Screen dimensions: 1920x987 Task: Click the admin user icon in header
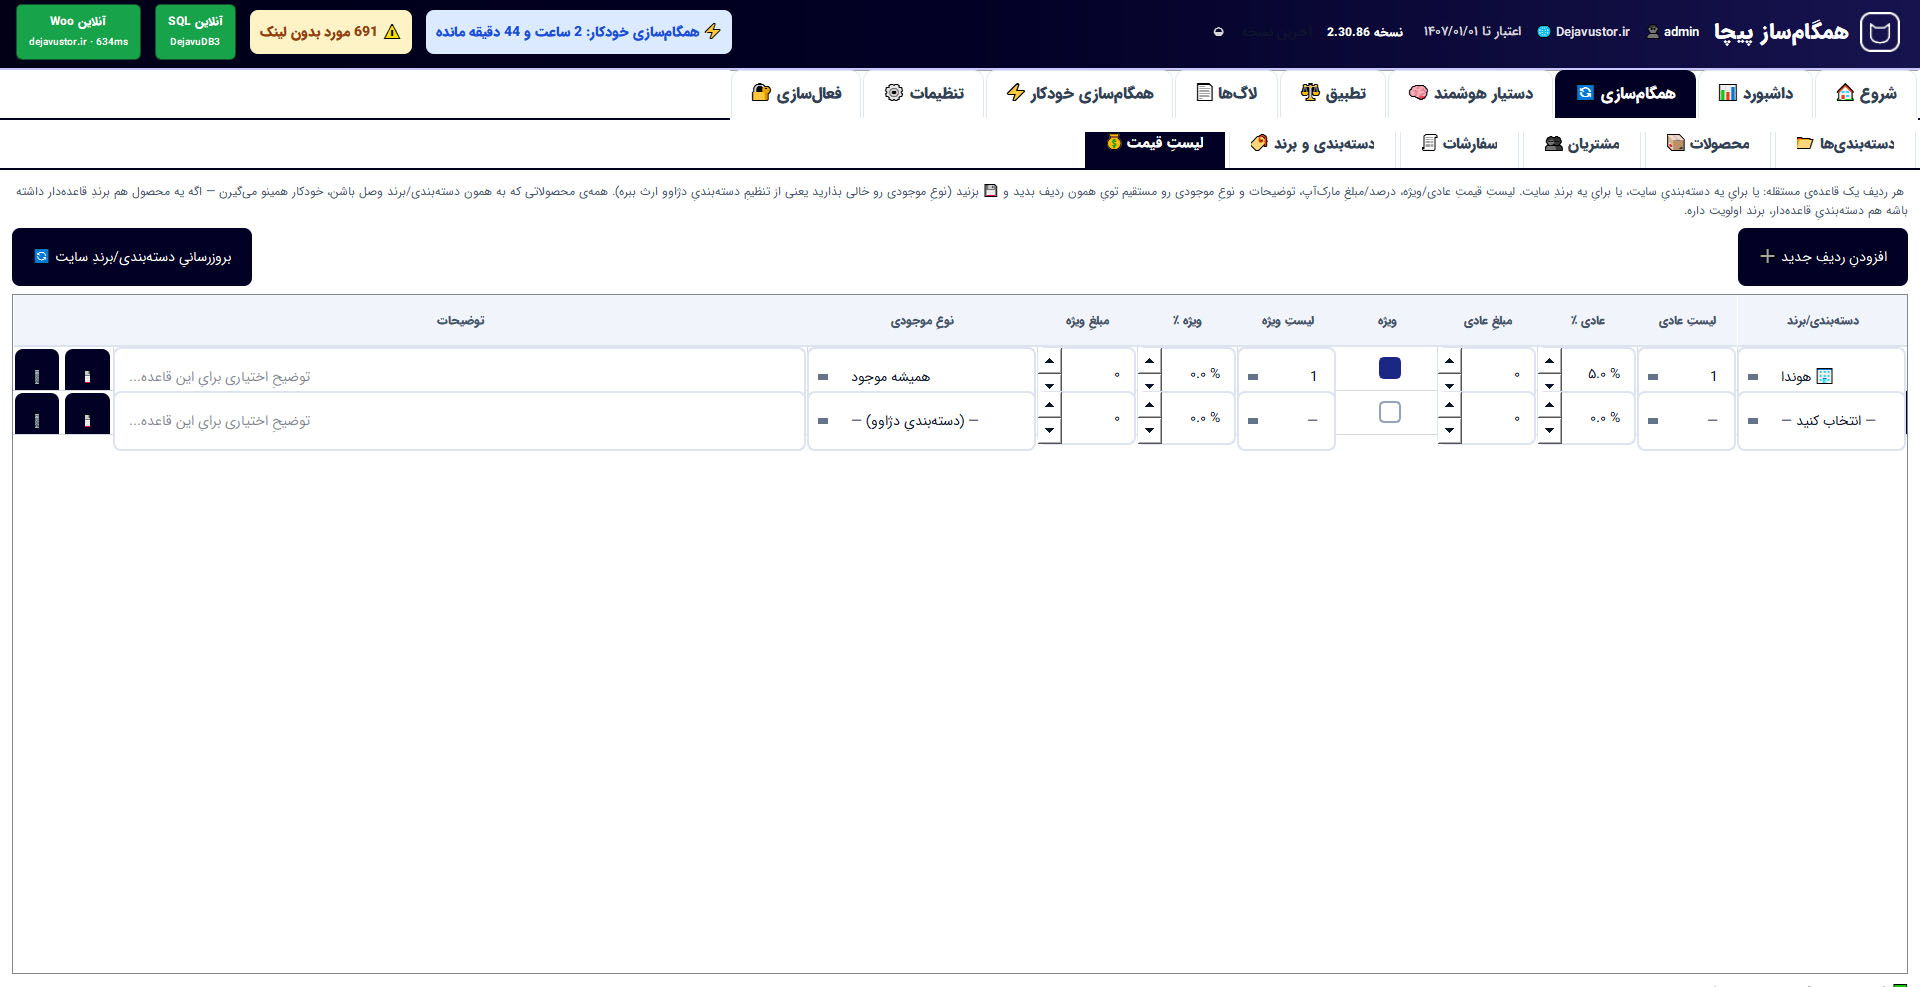(1653, 32)
